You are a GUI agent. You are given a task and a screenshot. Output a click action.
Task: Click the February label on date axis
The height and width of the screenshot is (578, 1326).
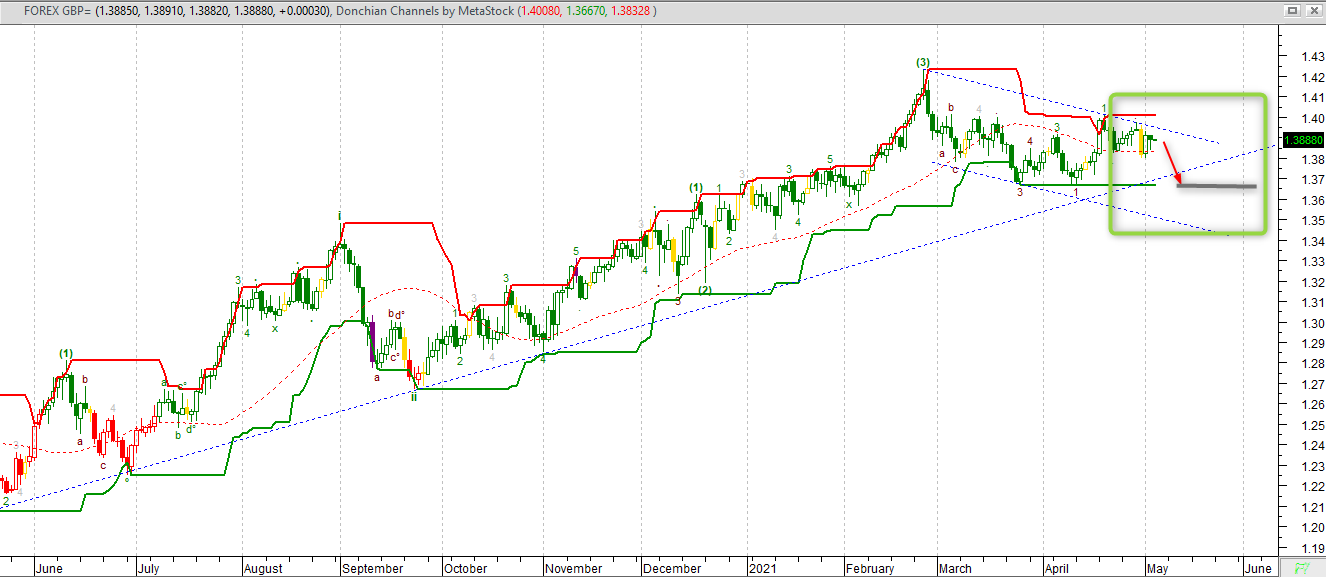click(x=870, y=568)
